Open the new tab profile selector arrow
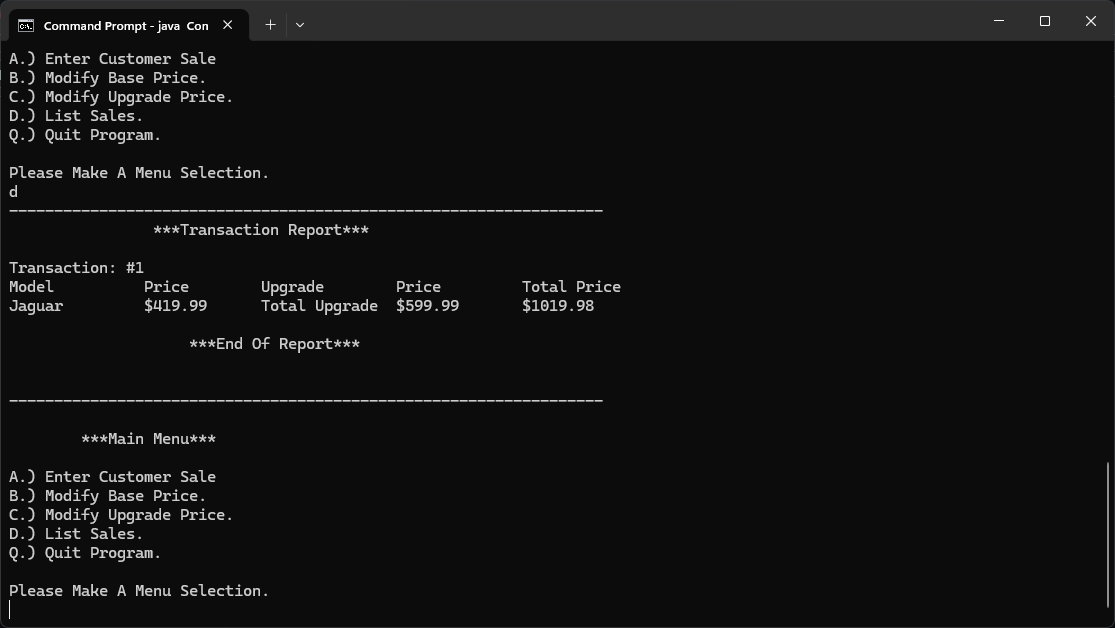 click(x=300, y=25)
